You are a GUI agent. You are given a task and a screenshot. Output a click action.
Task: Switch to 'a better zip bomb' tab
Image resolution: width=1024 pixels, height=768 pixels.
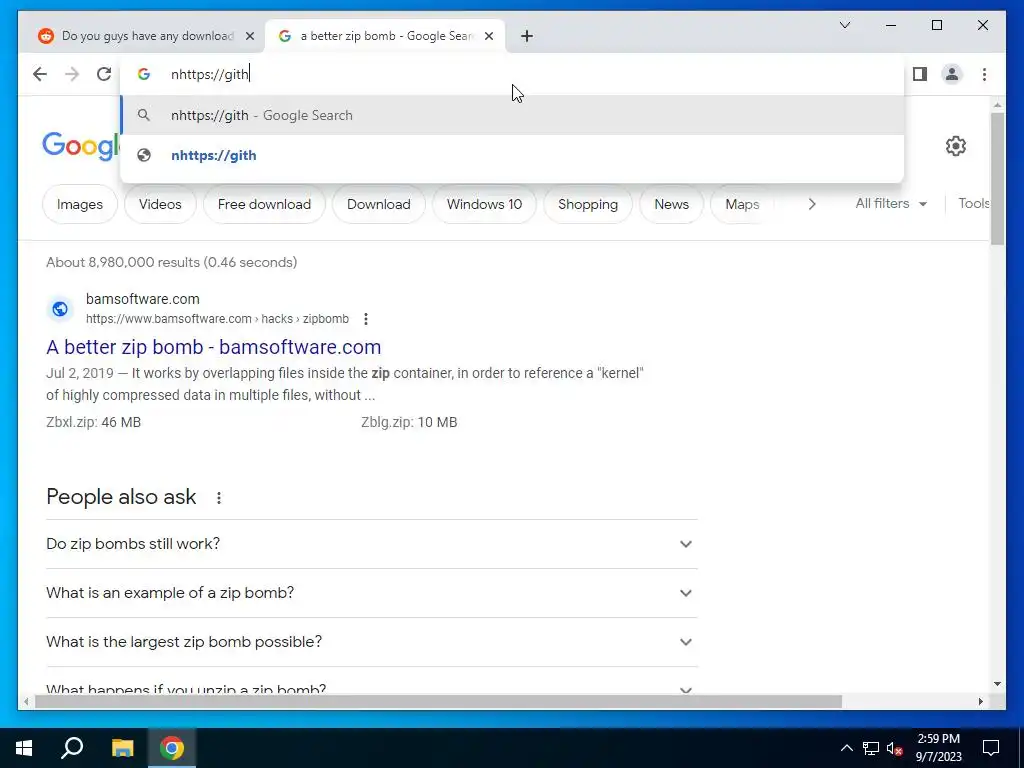385,36
